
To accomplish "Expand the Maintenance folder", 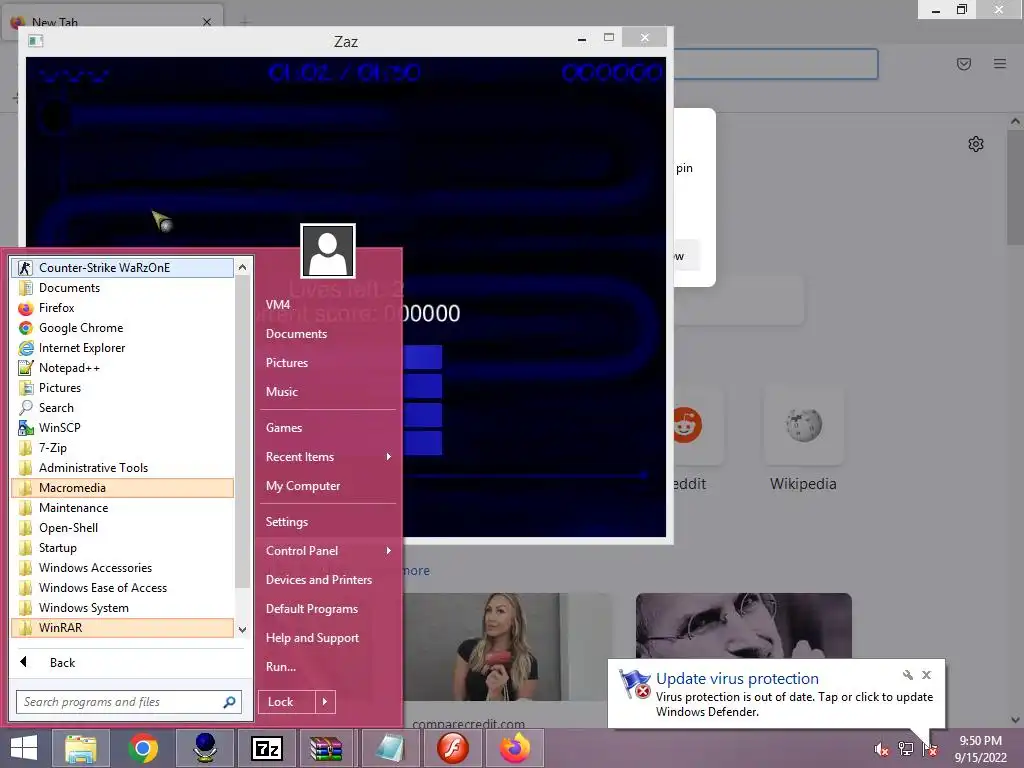I will (x=122, y=508).
